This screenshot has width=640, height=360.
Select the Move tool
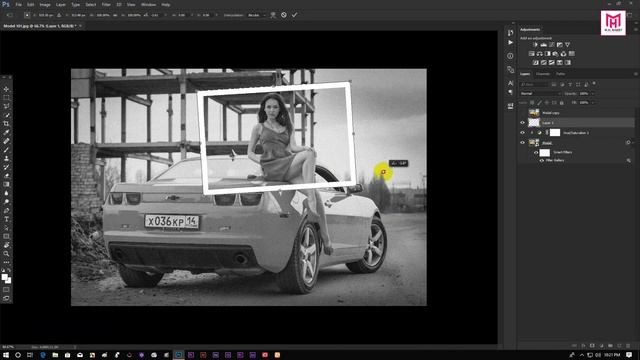[6, 89]
